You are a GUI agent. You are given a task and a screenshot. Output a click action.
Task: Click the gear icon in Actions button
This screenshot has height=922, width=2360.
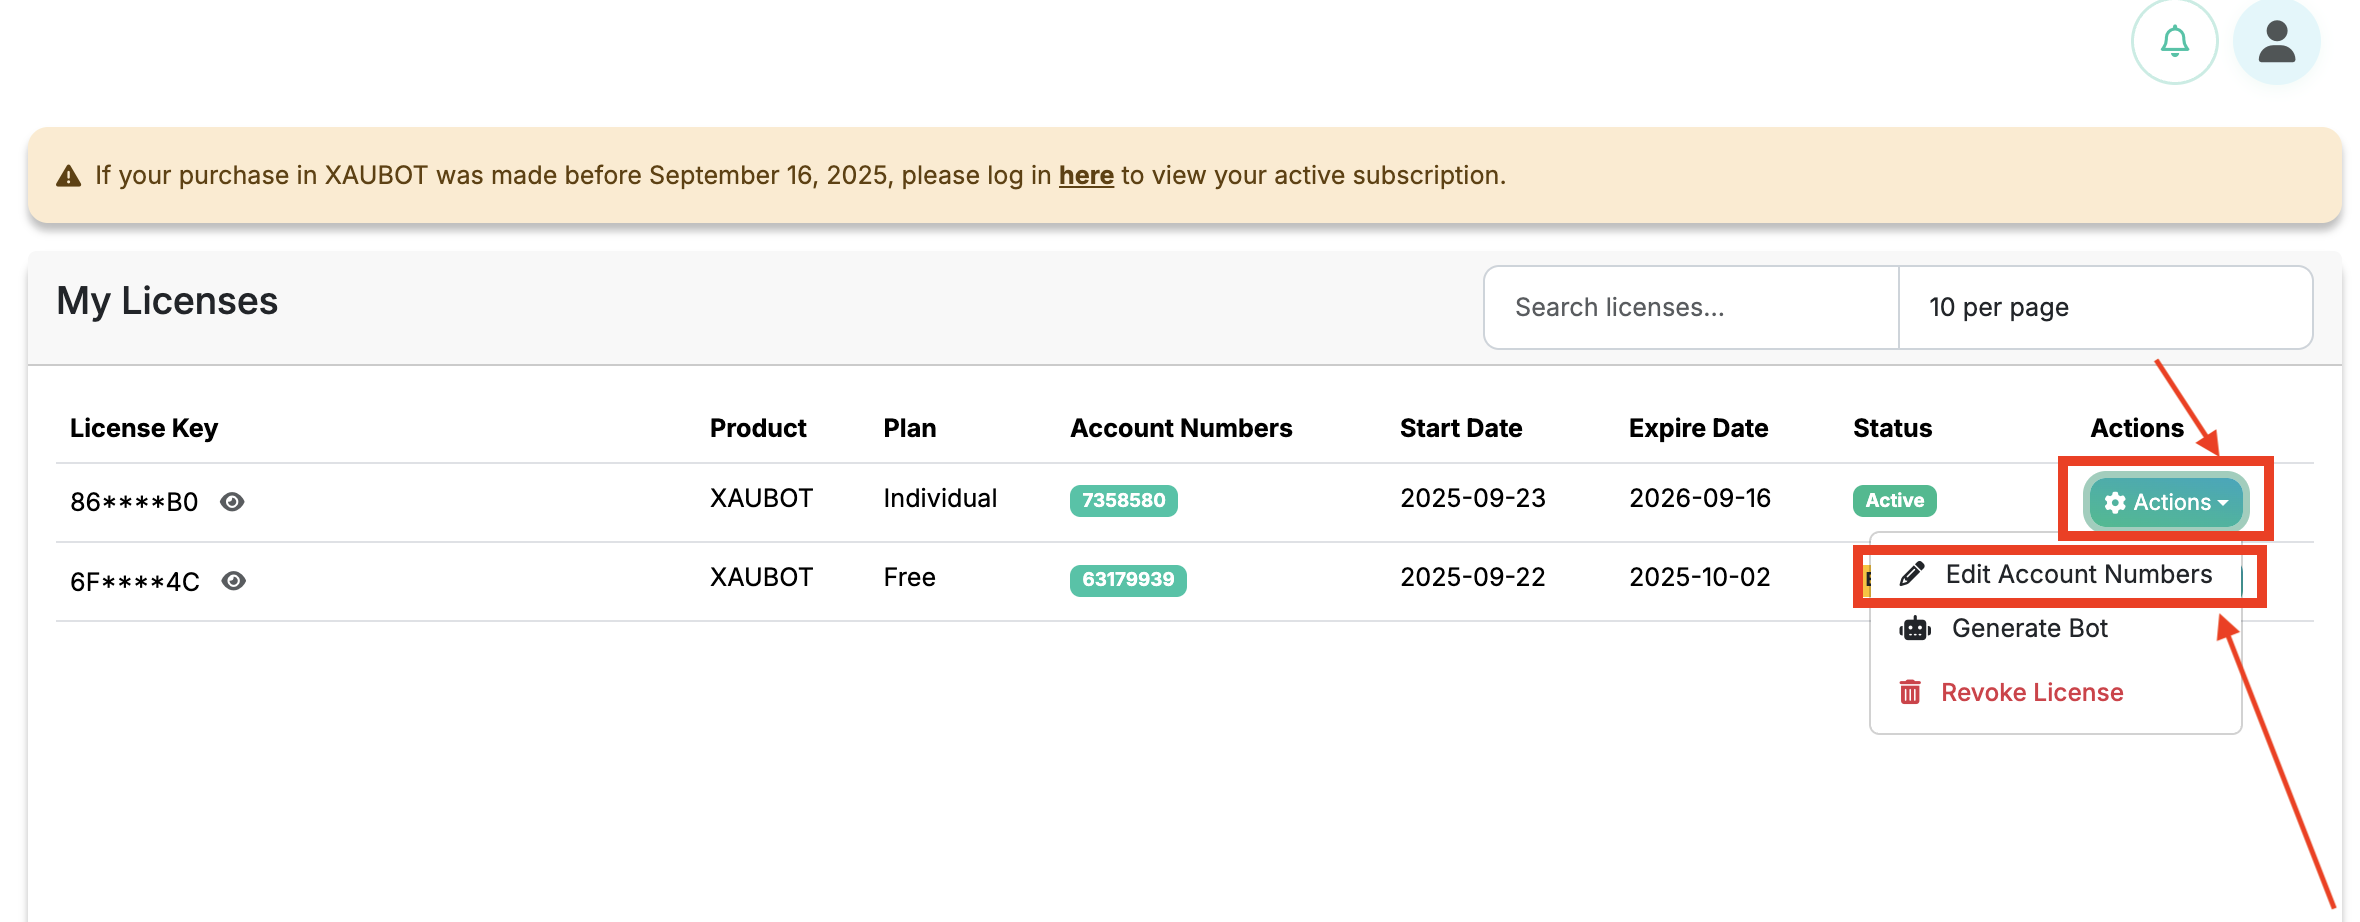pyautogui.click(x=2114, y=502)
